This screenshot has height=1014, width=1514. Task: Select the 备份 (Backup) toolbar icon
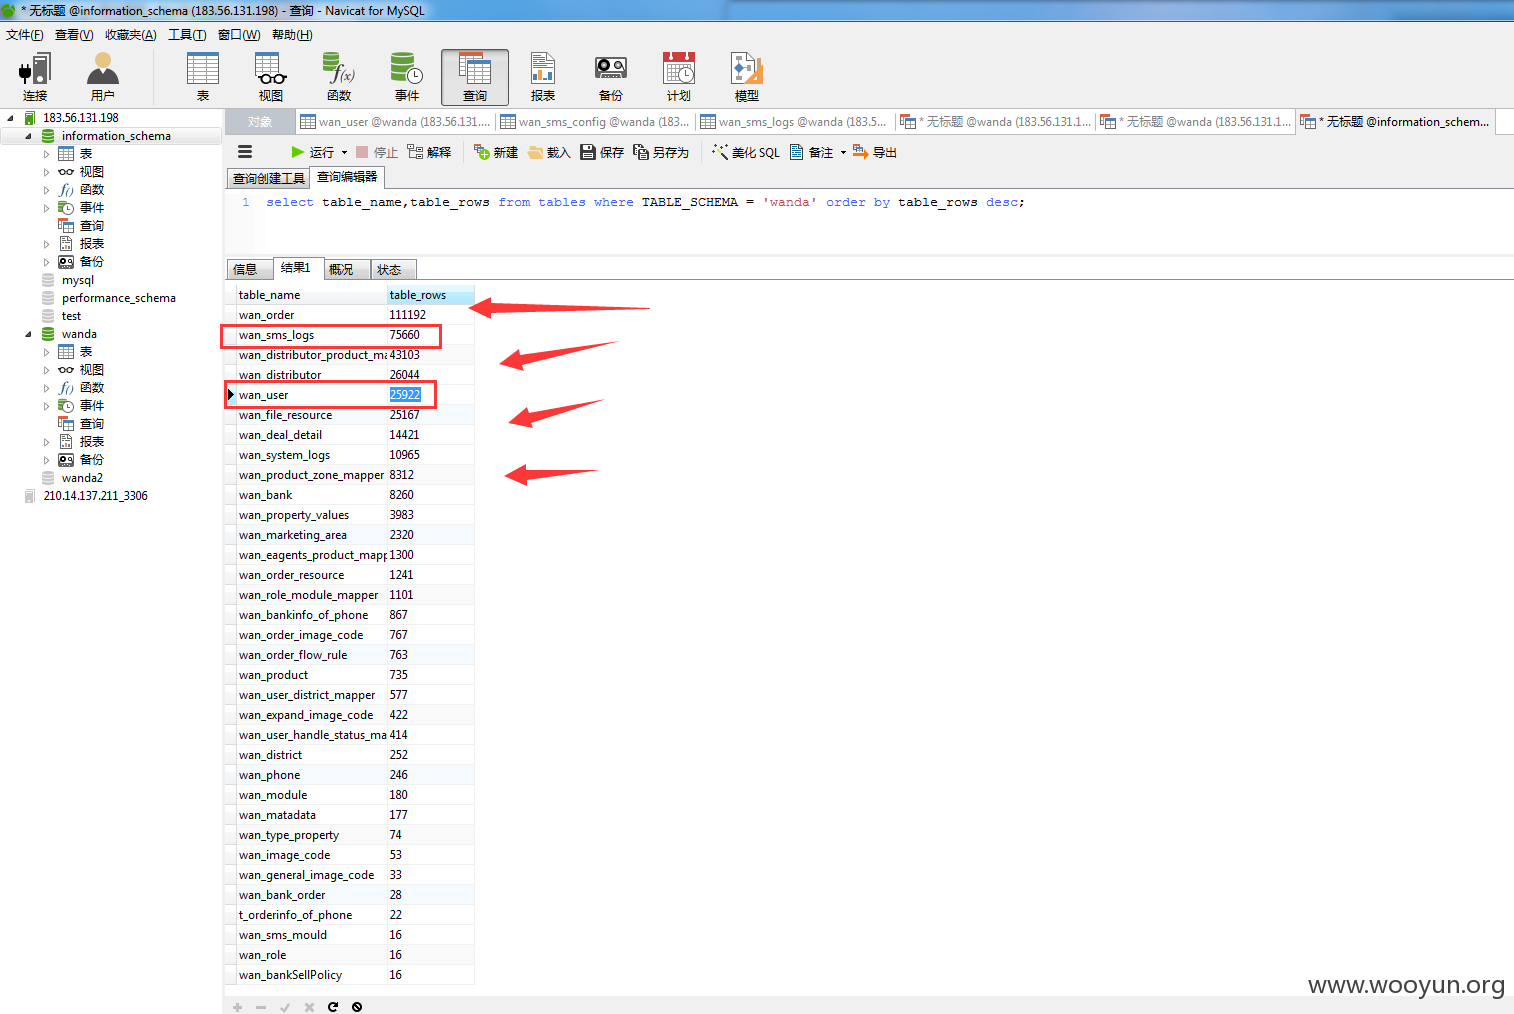tap(611, 77)
